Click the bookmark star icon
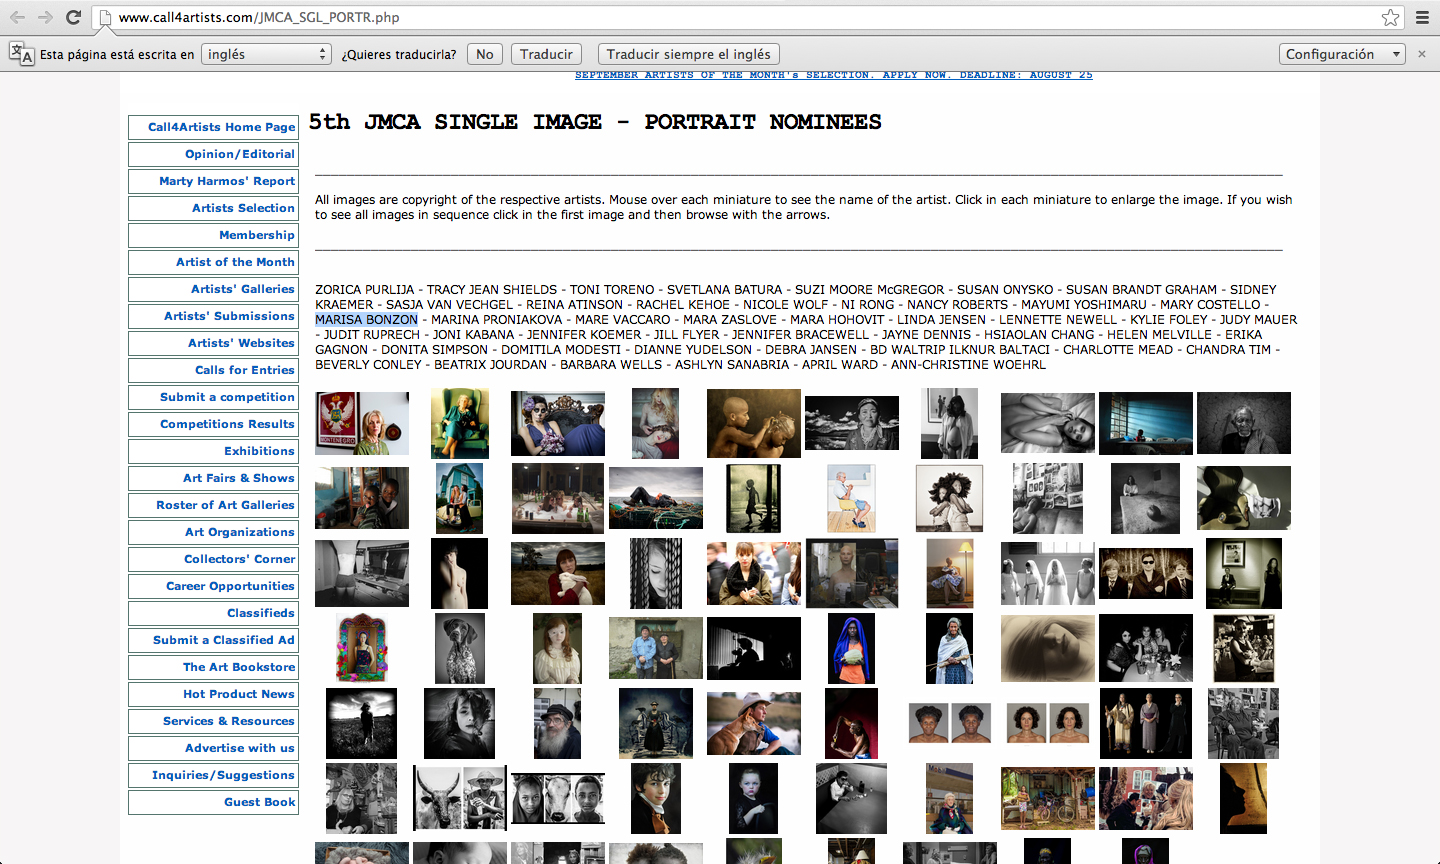Viewport: 1440px width, 864px height. coord(1390,17)
